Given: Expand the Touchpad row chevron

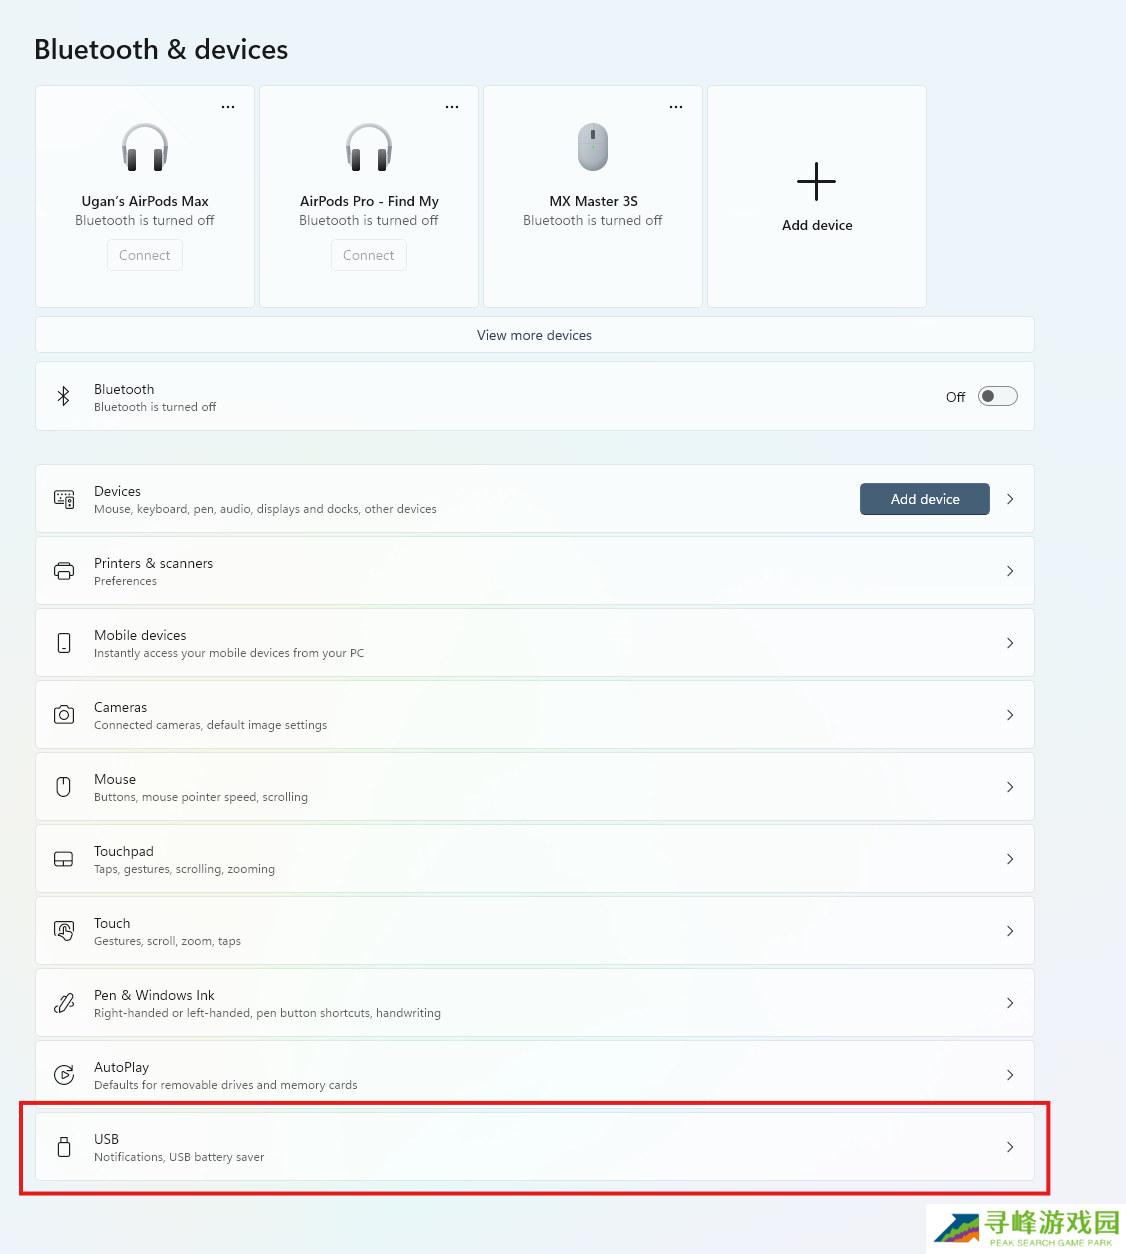Looking at the screenshot, I should tap(1010, 859).
